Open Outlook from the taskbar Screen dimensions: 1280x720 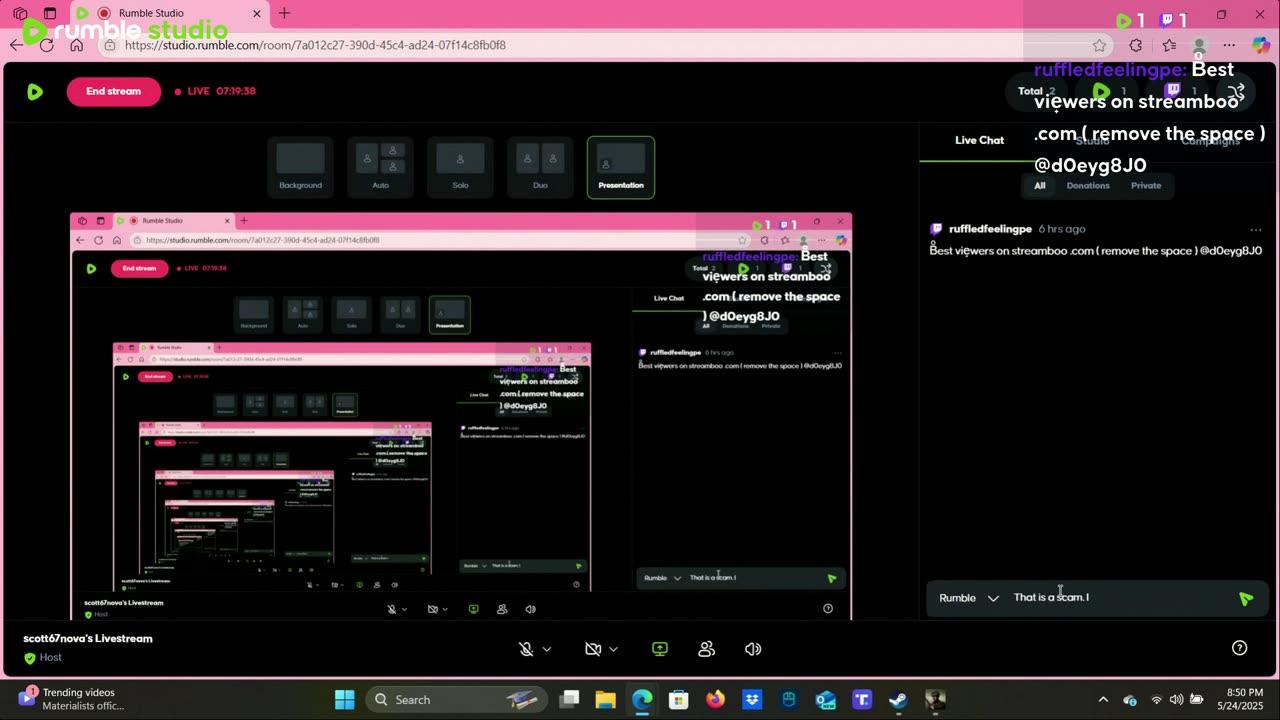[x=825, y=699]
